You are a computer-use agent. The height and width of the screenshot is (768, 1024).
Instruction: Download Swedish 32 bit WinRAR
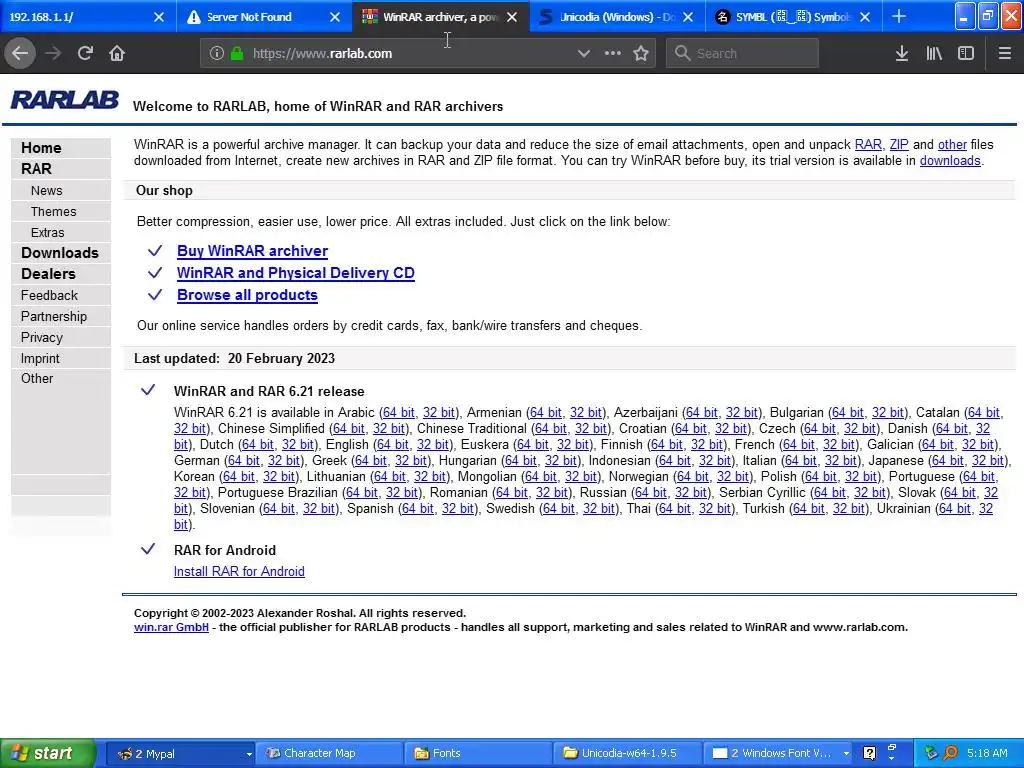click(x=599, y=509)
